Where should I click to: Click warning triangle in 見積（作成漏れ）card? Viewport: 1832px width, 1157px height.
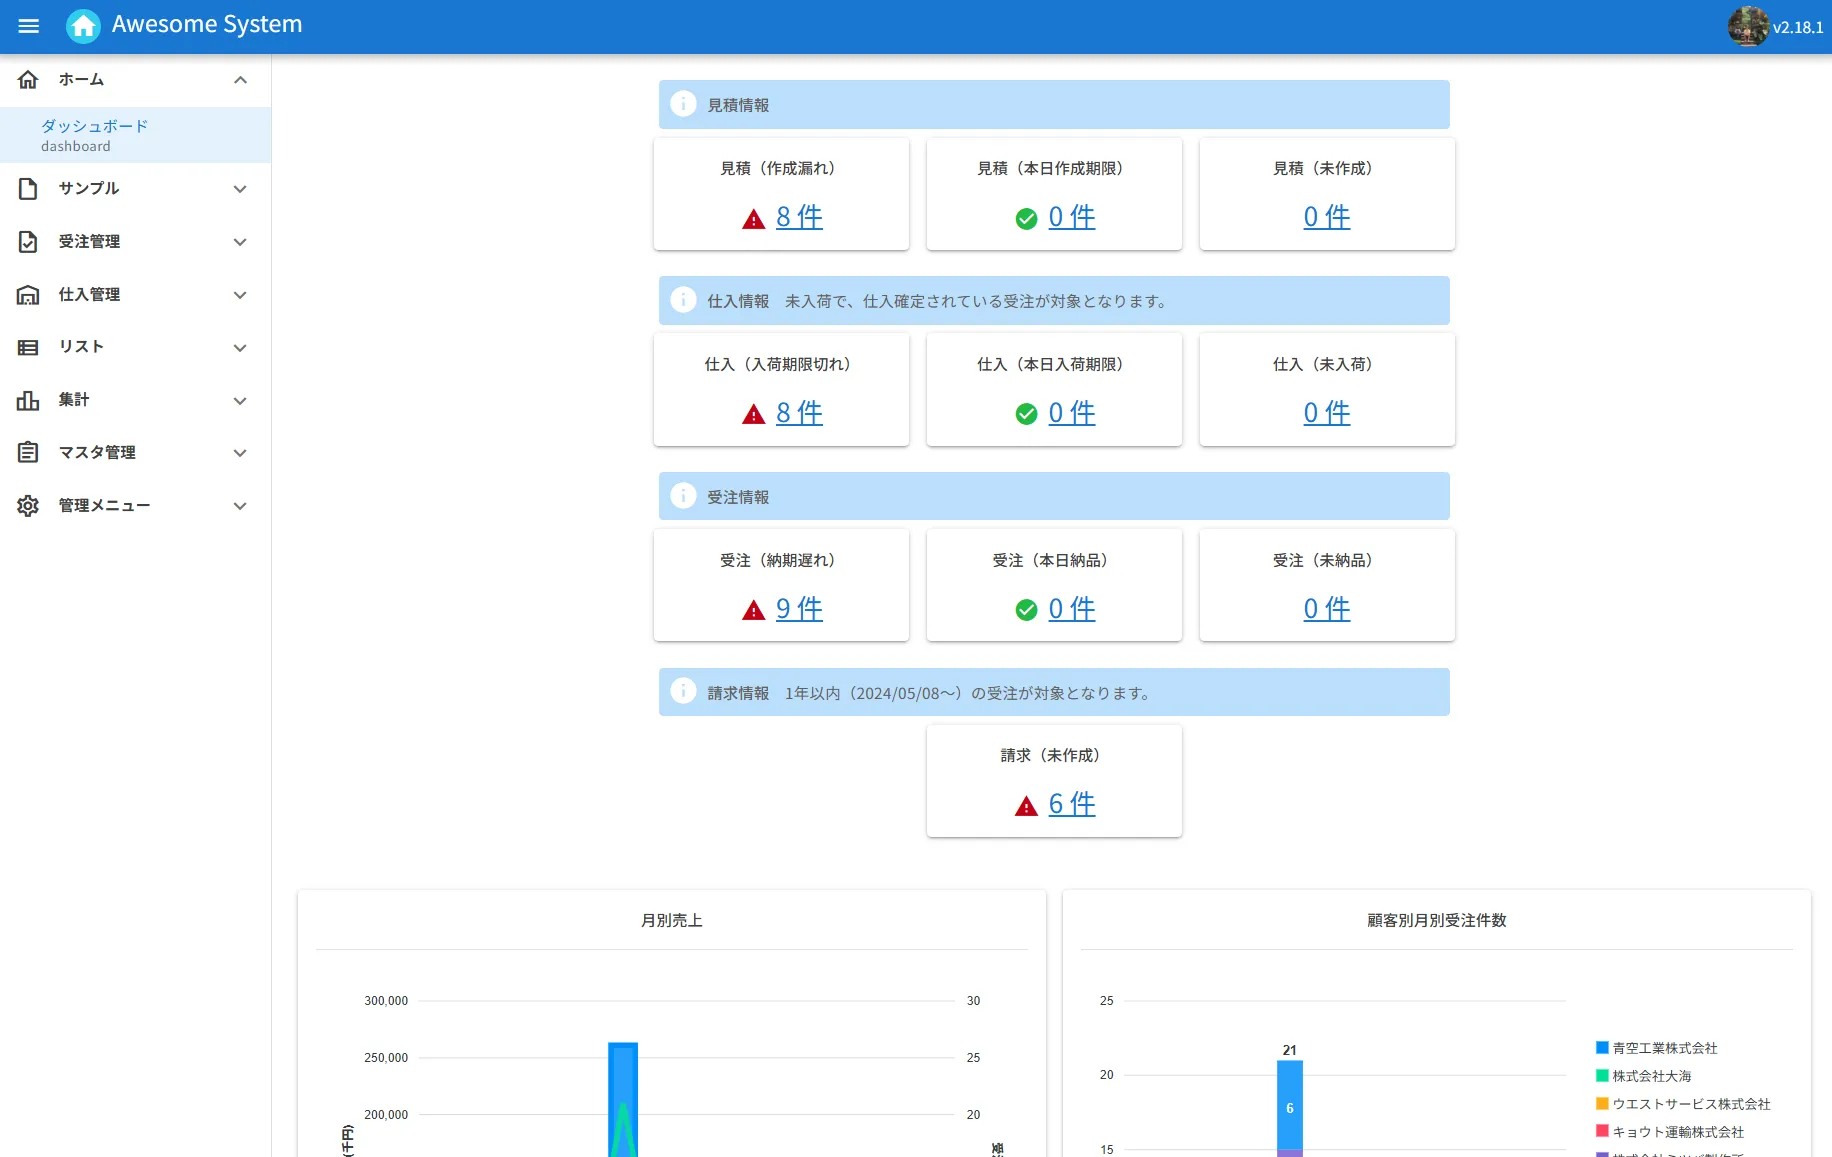point(754,219)
